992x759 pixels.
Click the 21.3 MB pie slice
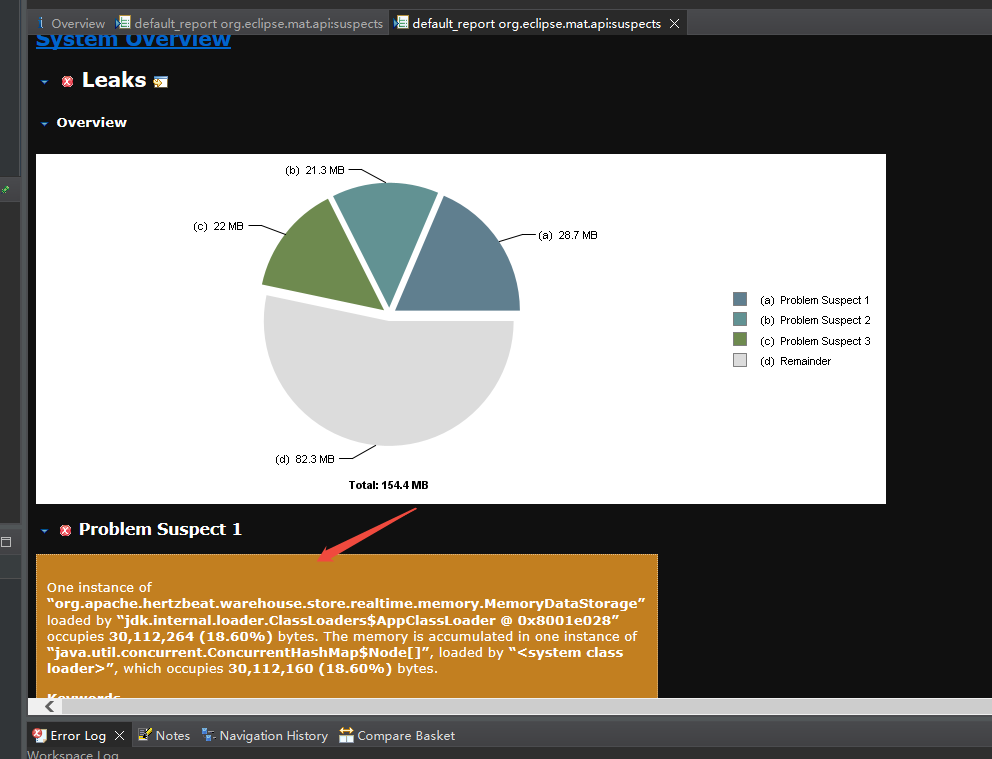tap(387, 234)
